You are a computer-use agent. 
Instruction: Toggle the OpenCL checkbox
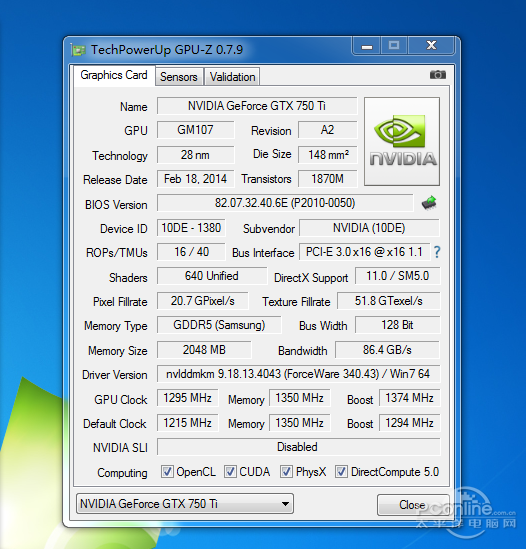tap(167, 472)
